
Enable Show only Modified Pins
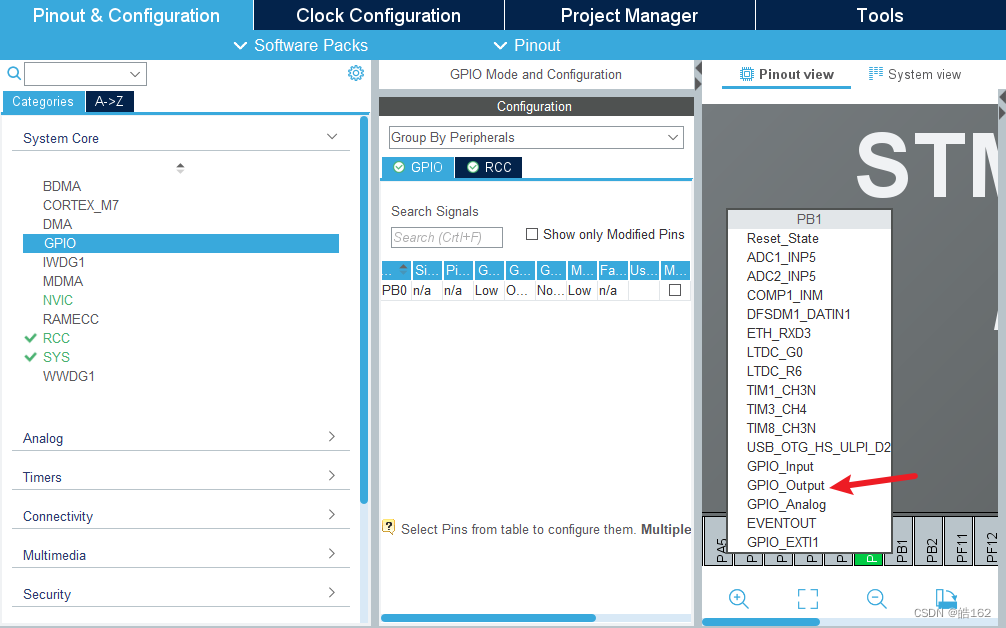pos(531,234)
